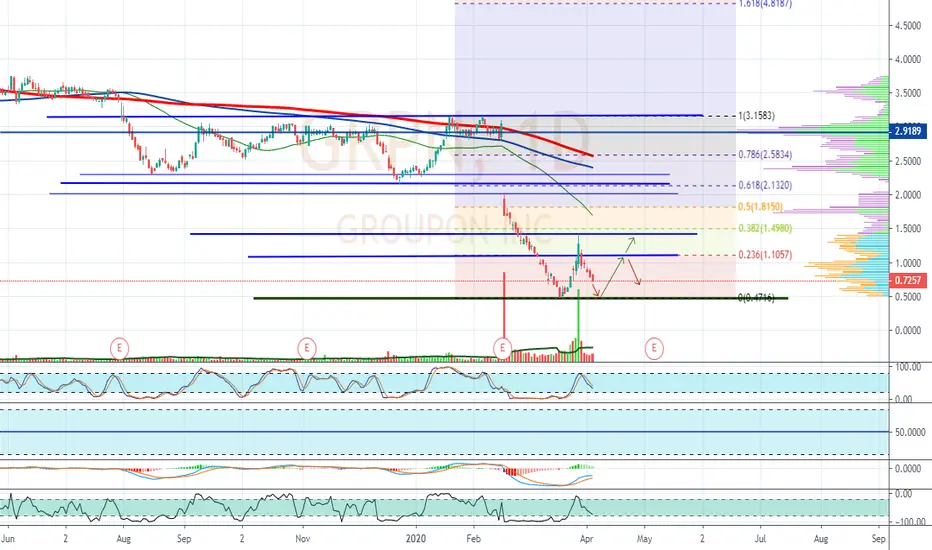Click the 2.5000 price axis value
This screenshot has height=550, width=932.
[908, 161]
